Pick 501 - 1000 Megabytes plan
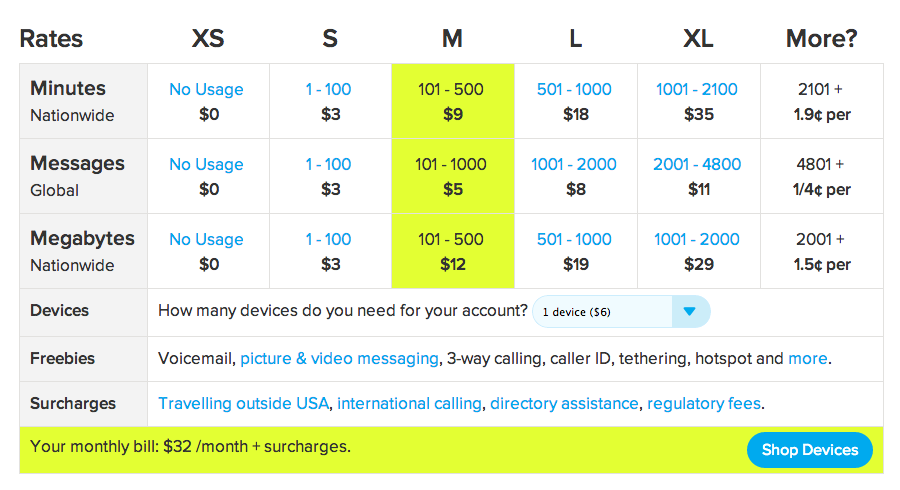Image resolution: width=900 pixels, height=490 pixels. tap(574, 240)
